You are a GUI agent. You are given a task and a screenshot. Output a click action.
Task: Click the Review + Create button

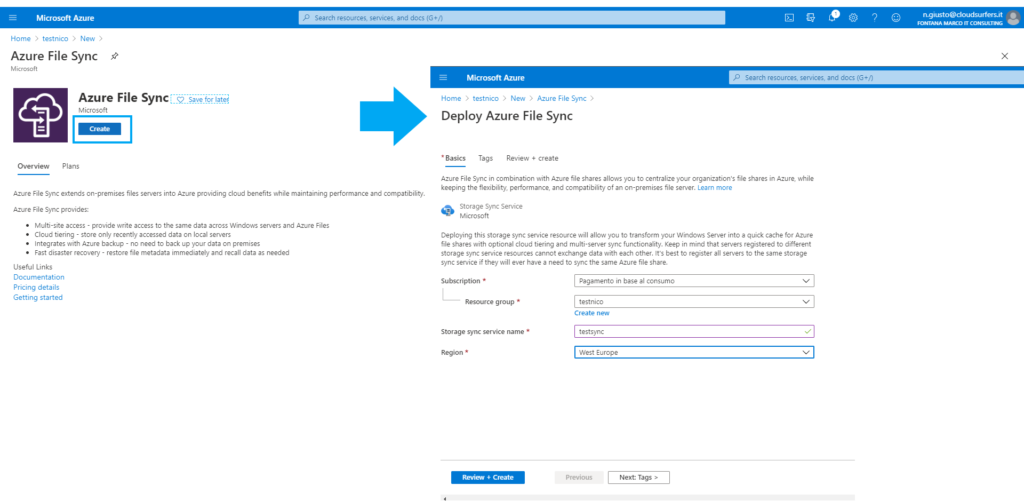click(x=488, y=477)
